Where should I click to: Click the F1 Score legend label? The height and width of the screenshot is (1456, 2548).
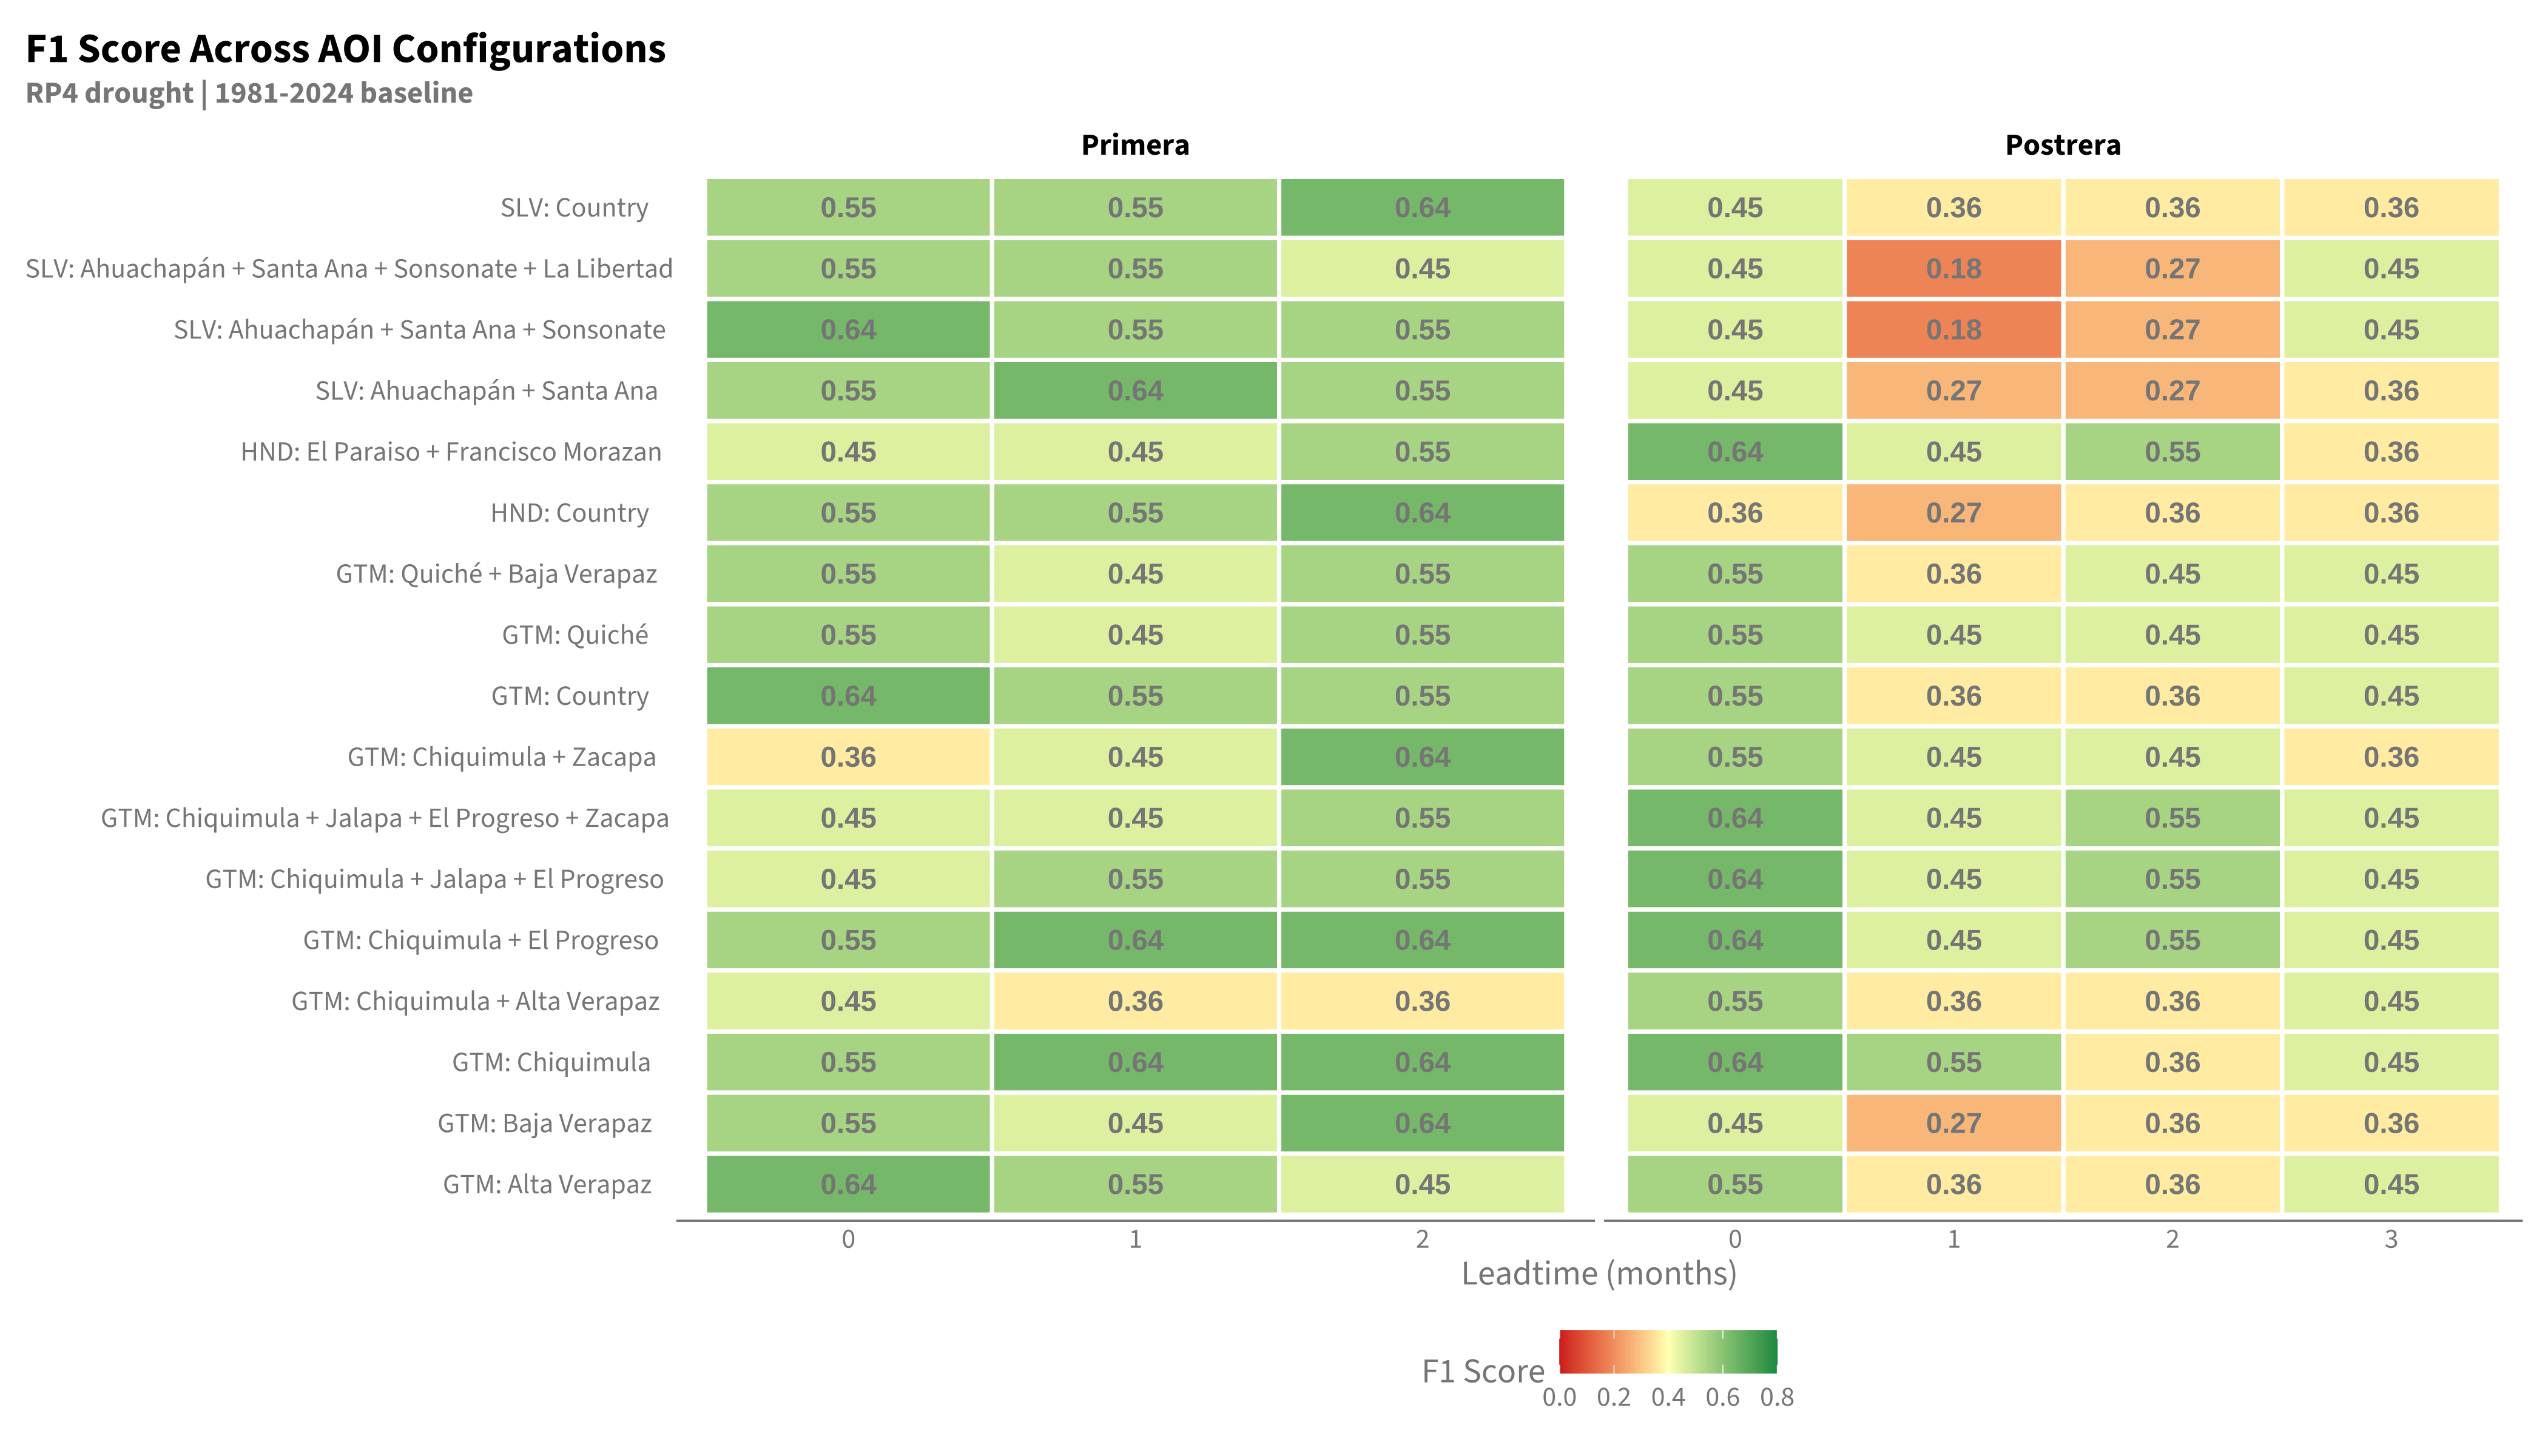pos(1483,1371)
